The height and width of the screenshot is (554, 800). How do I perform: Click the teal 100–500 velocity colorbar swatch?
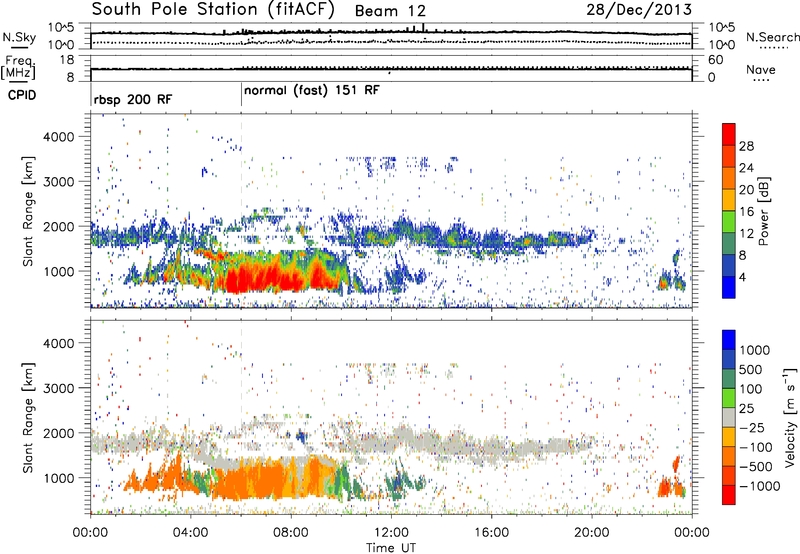pyautogui.click(x=729, y=379)
